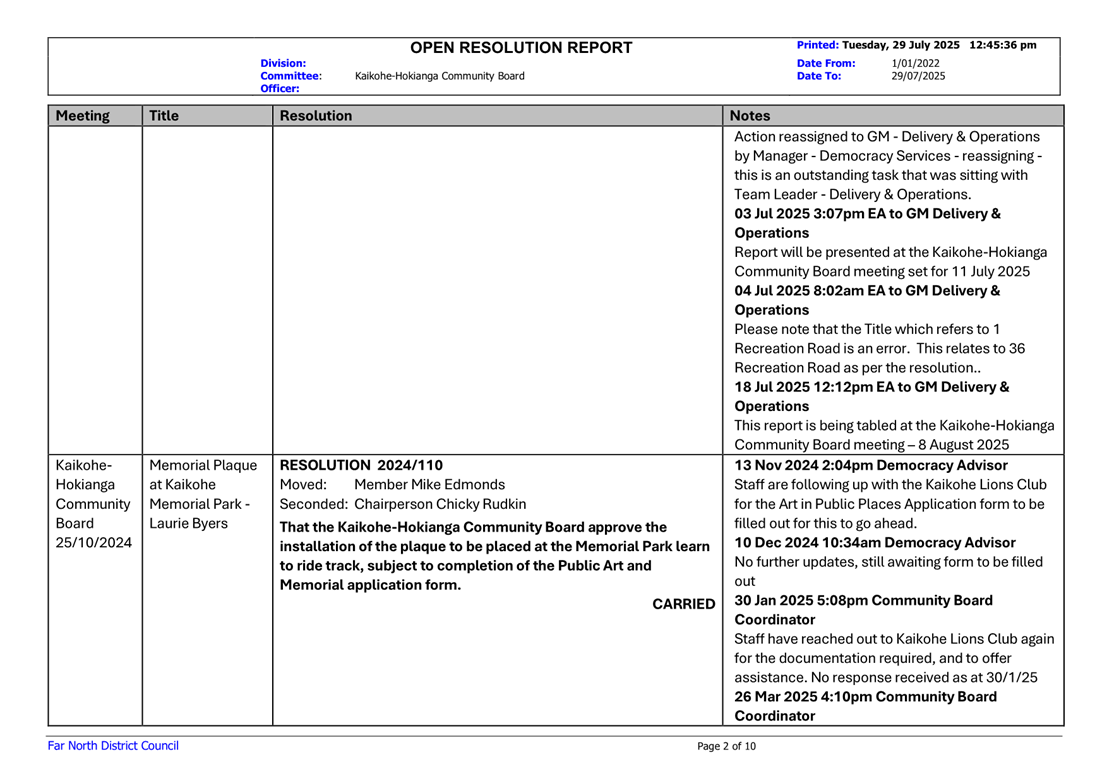Click the Printed: Tuesday, 29 July 2025 timestamp

pos(916,45)
